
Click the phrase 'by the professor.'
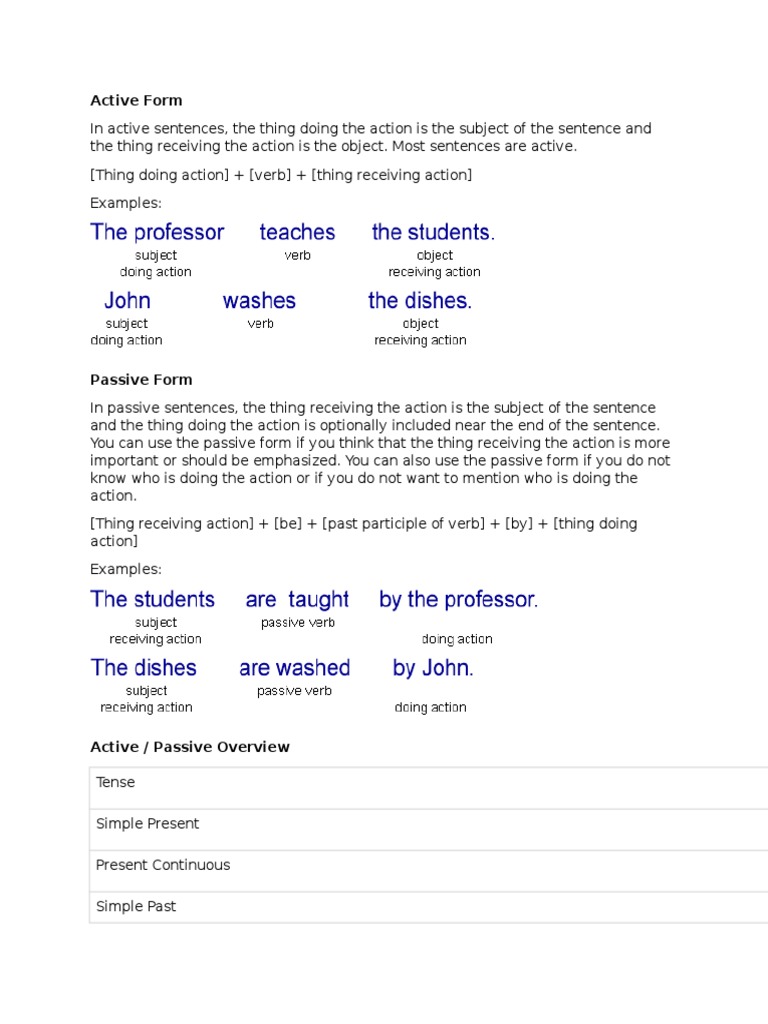pyautogui.click(x=458, y=599)
